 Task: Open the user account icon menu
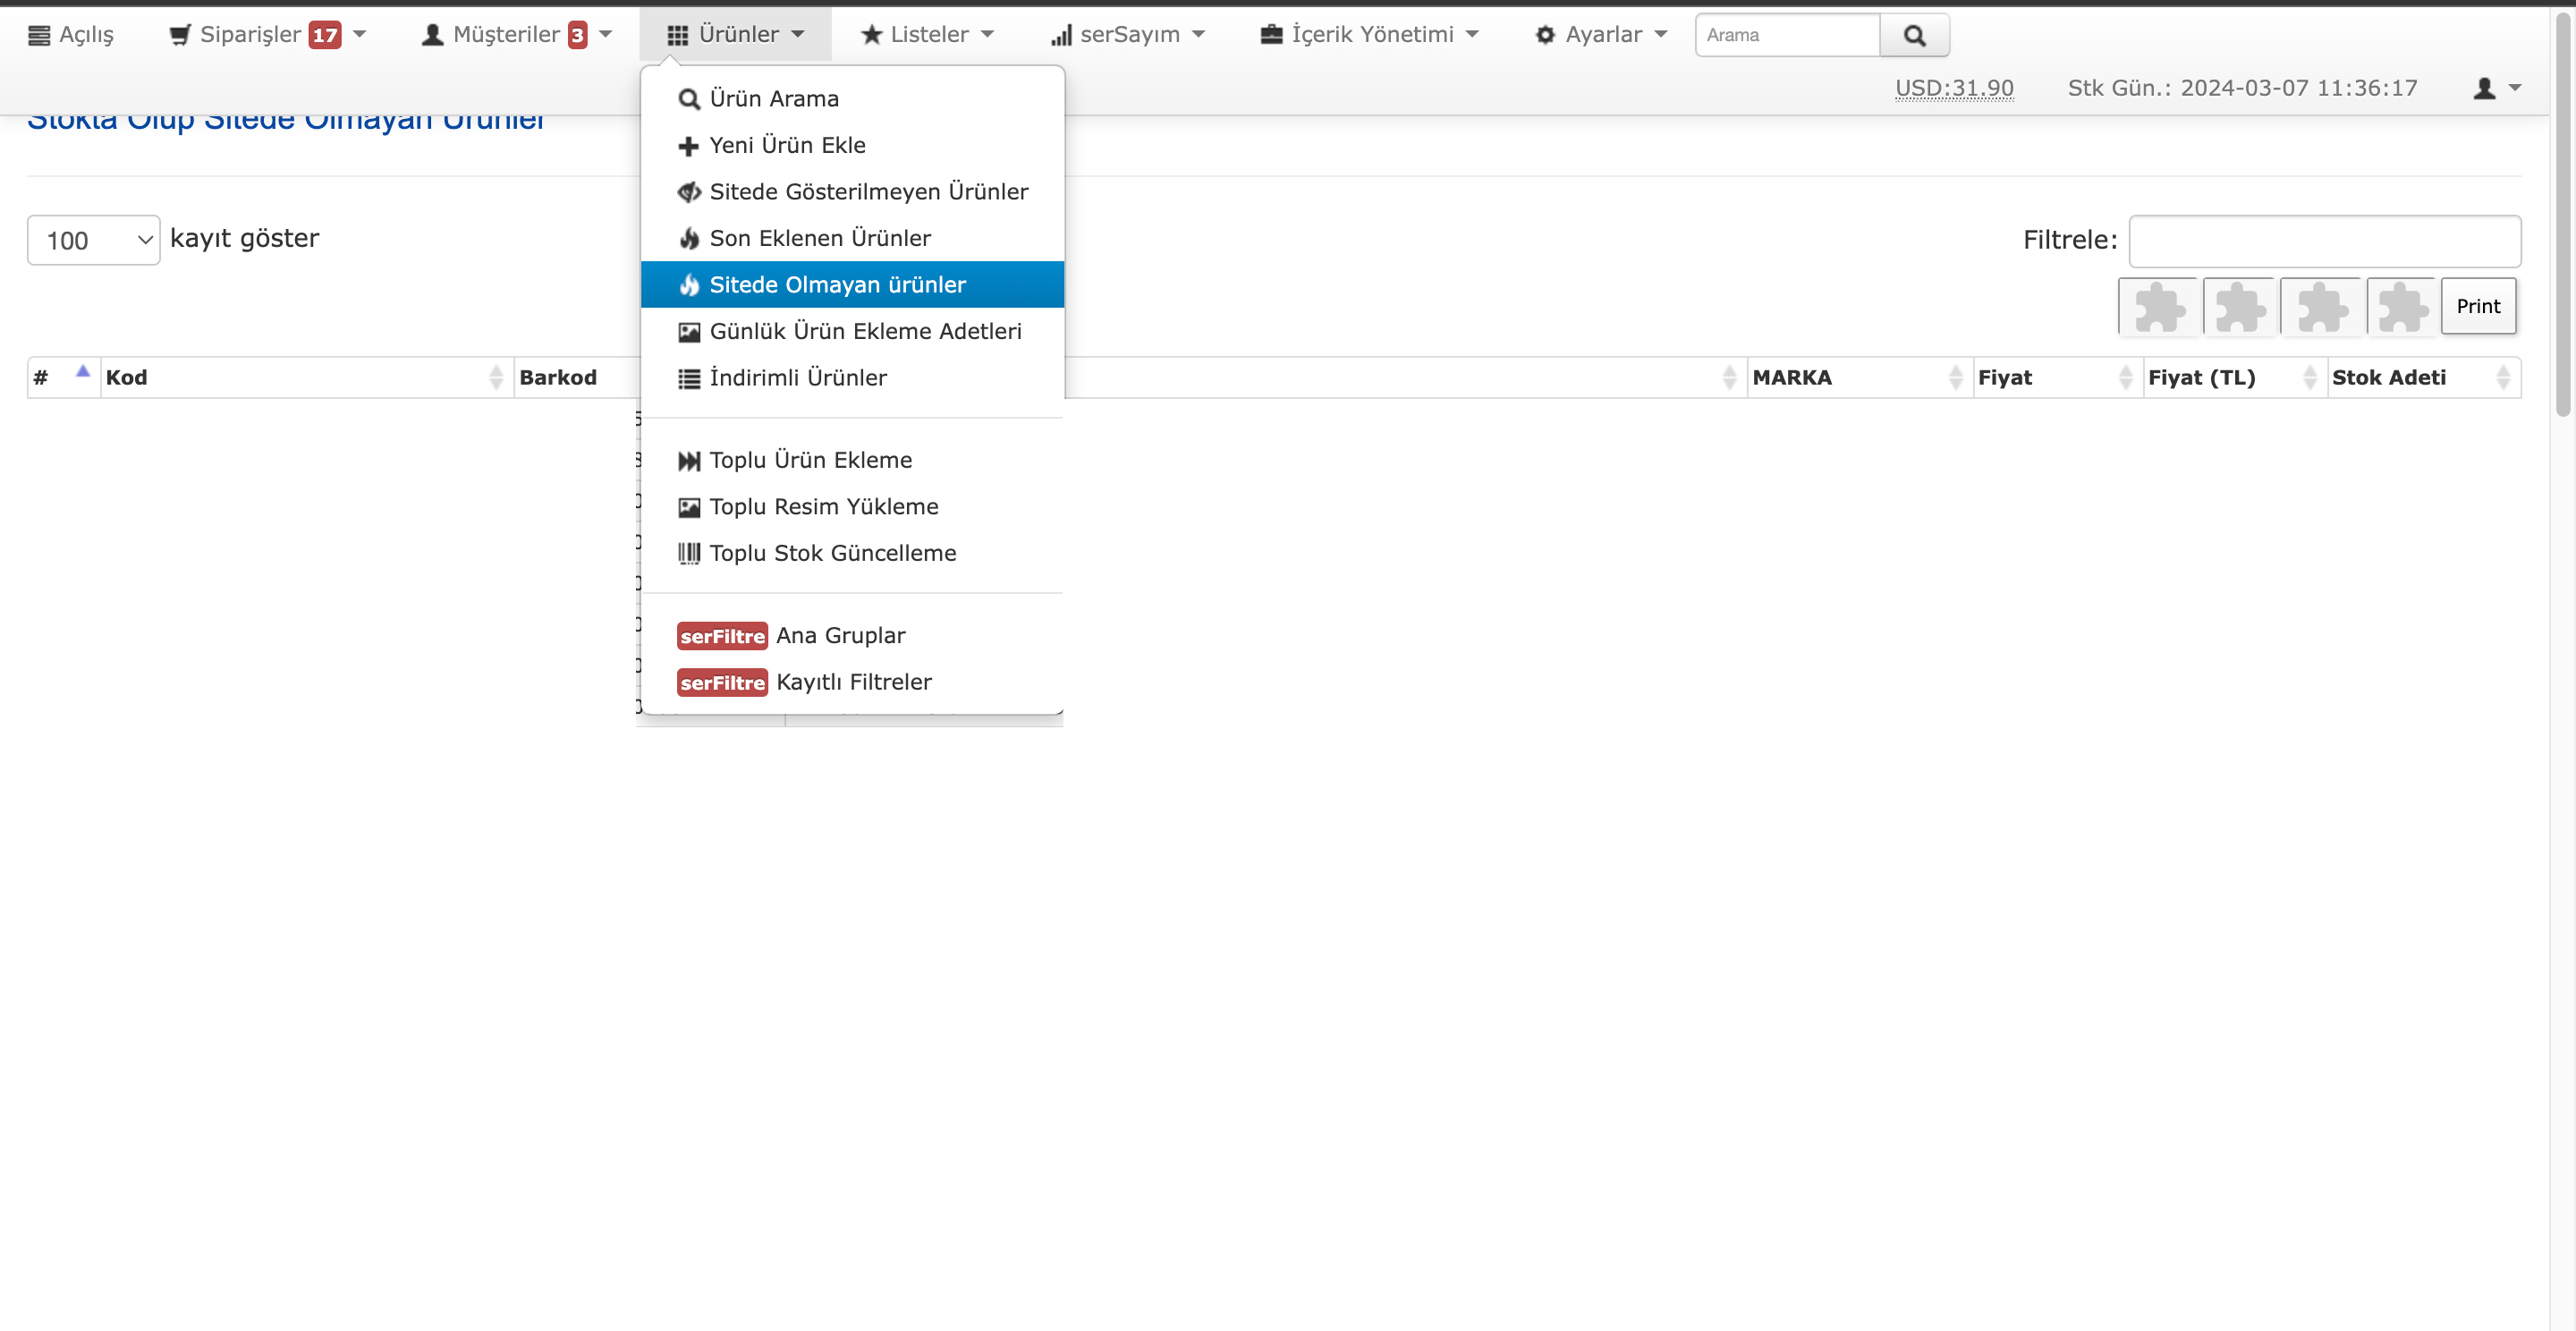[2497, 88]
